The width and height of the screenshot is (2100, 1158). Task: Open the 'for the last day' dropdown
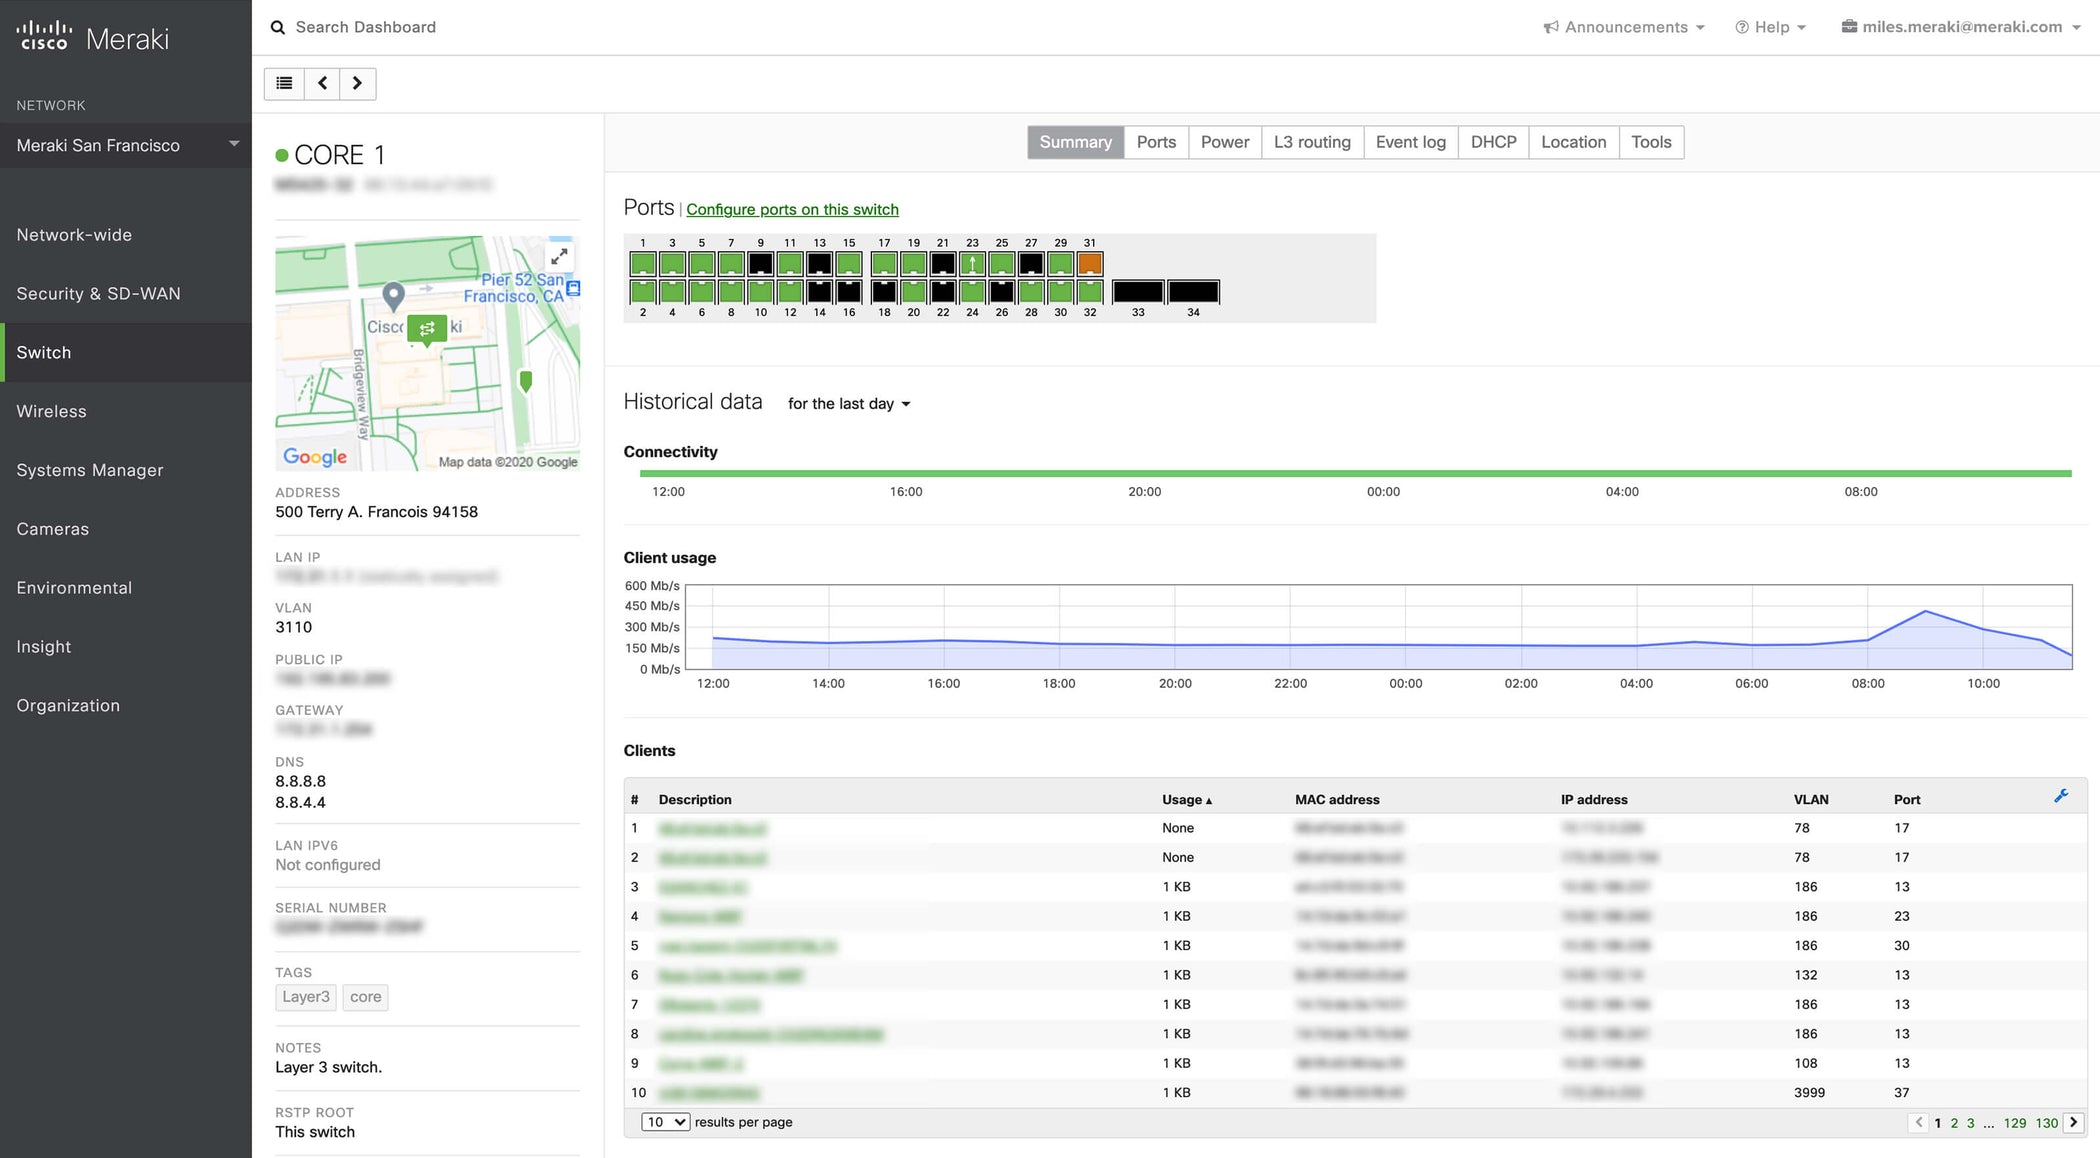(x=847, y=404)
